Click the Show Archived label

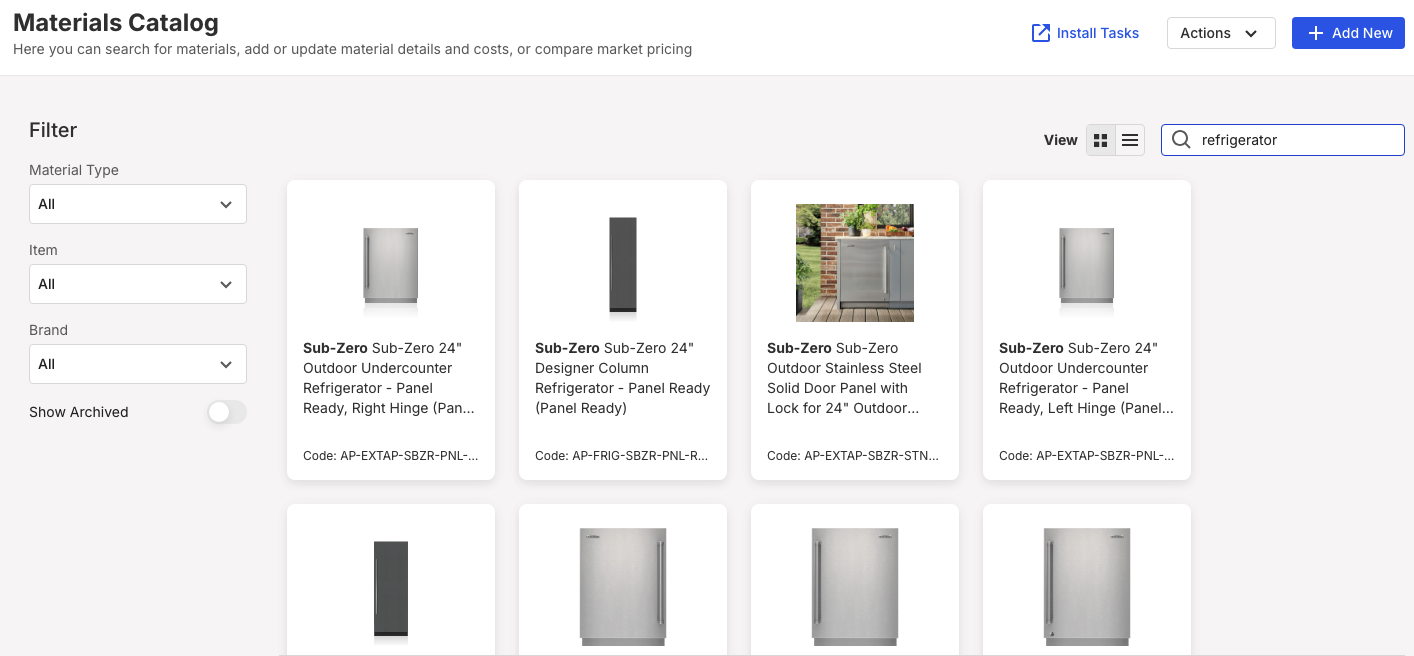coord(79,412)
